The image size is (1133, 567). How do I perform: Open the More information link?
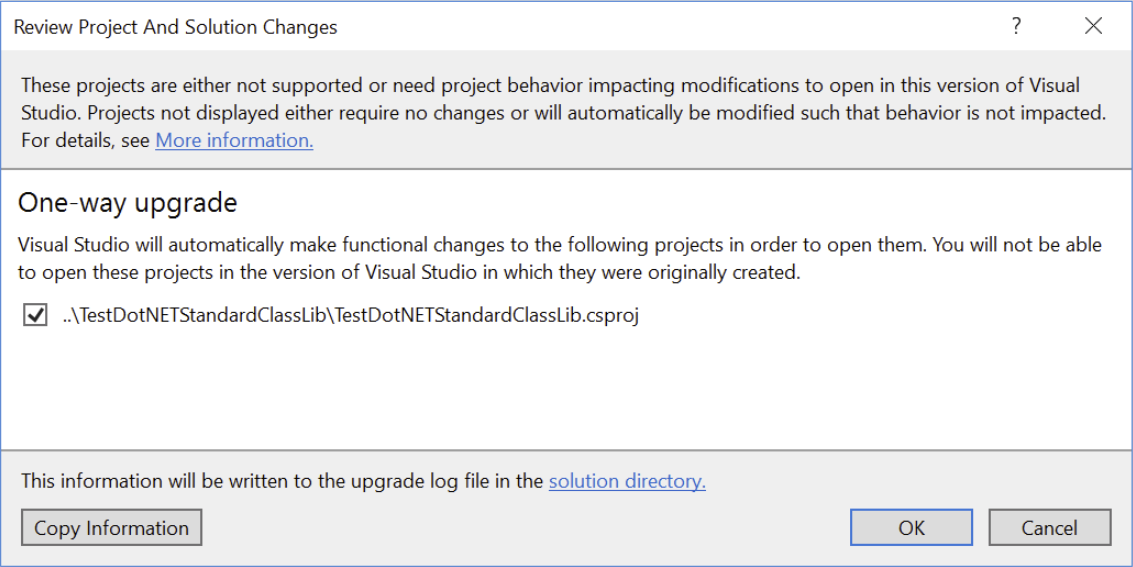(234, 140)
